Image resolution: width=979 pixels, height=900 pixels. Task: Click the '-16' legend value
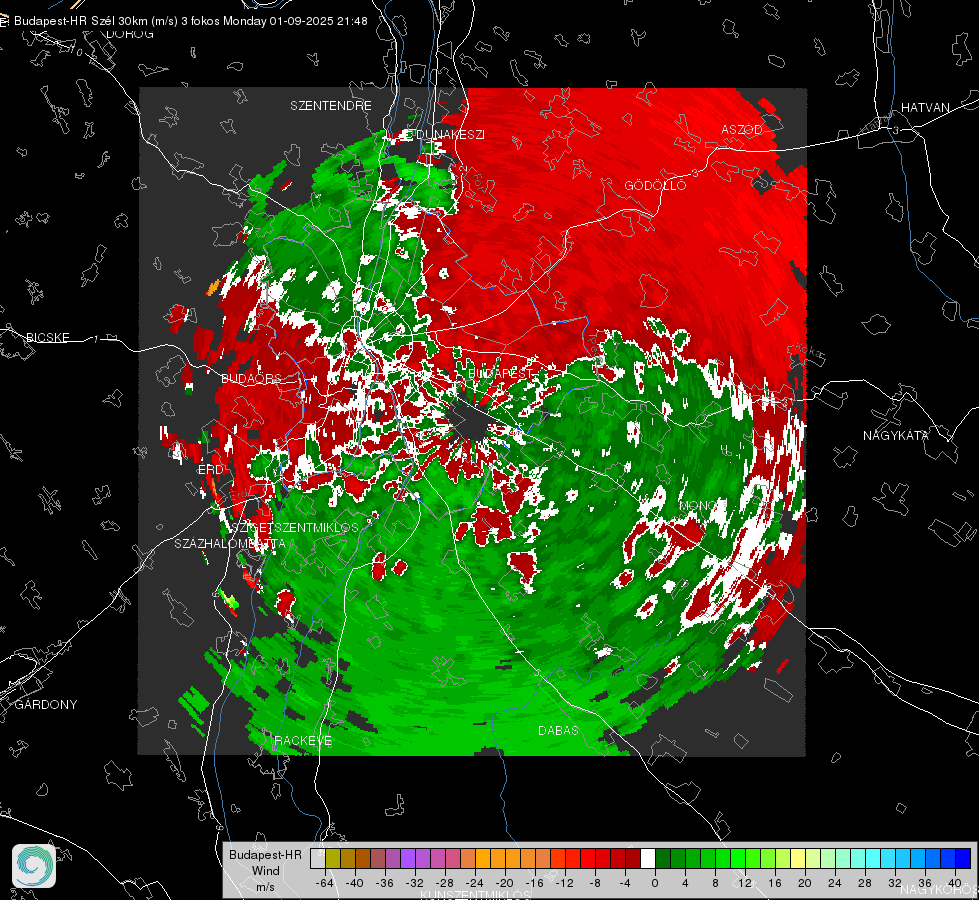click(x=534, y=883)
